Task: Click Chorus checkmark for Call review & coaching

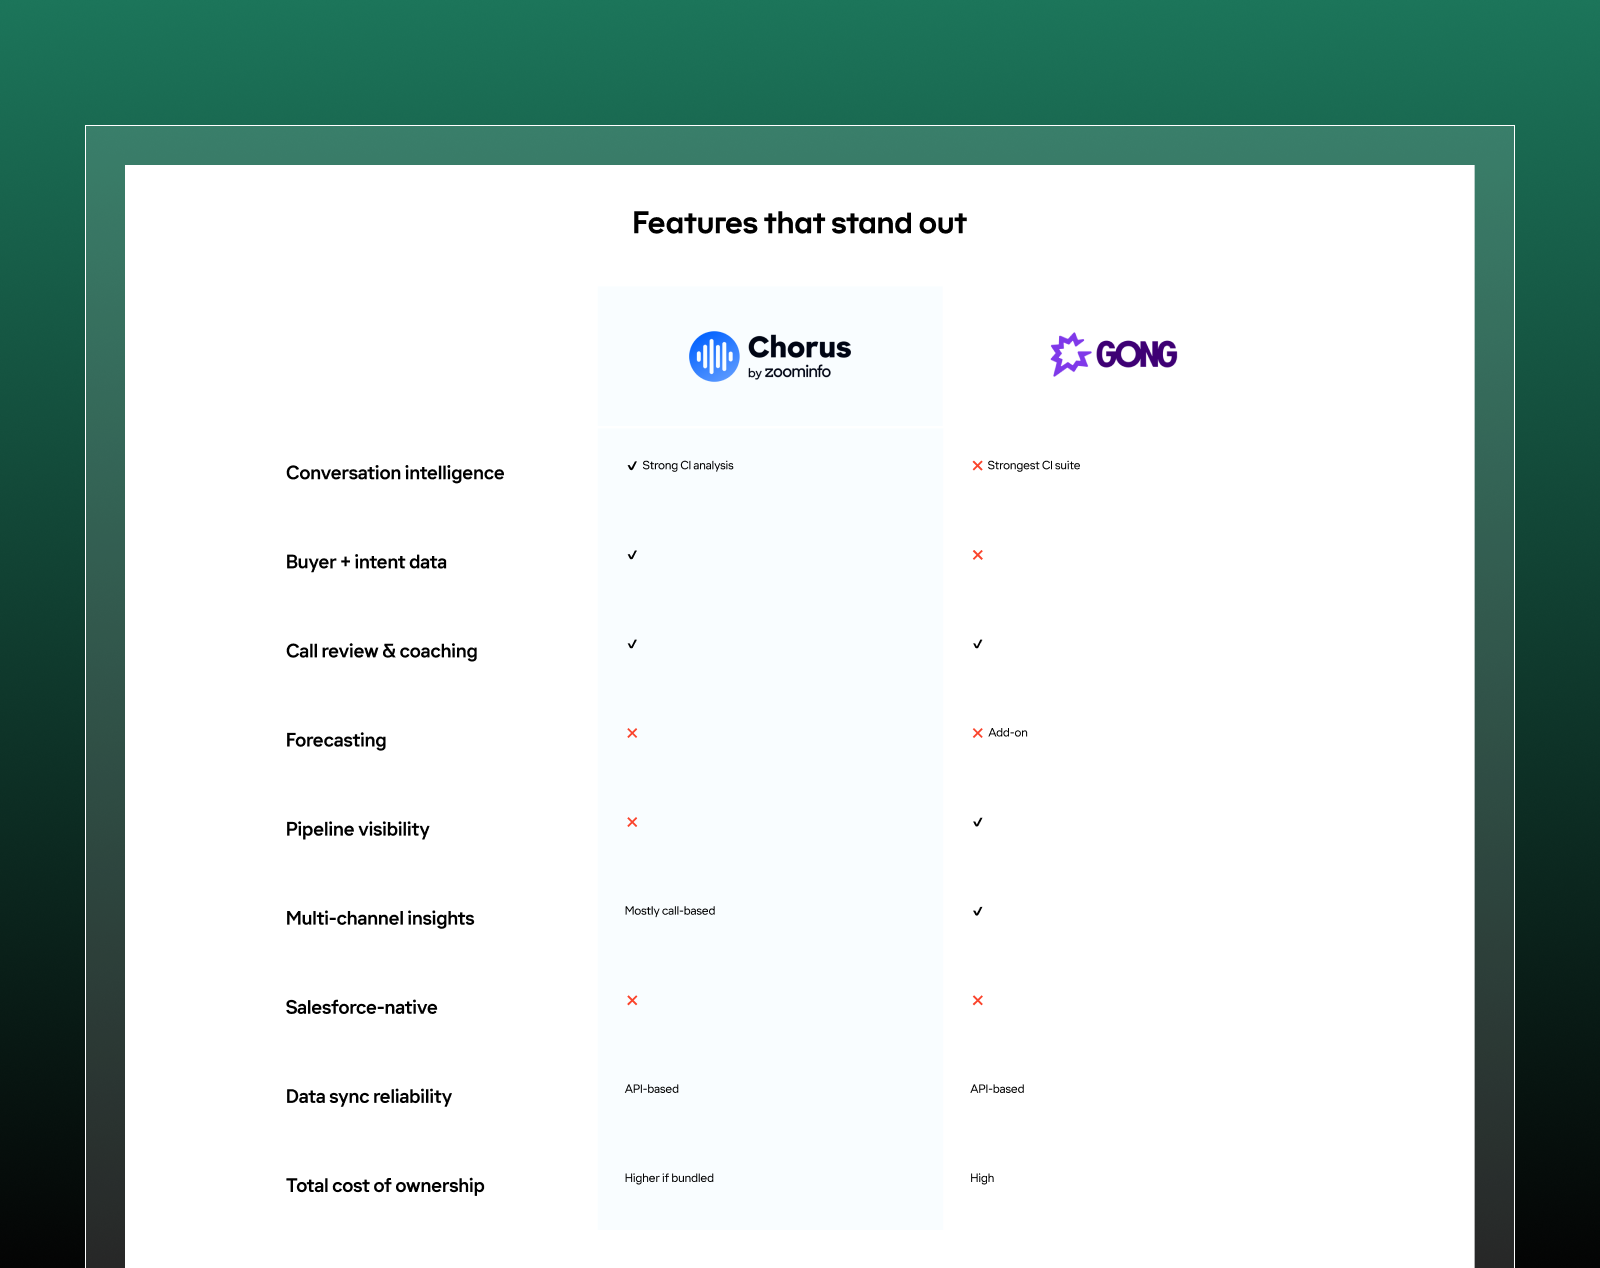Action: pyautogui.click(x=632, y=644)
